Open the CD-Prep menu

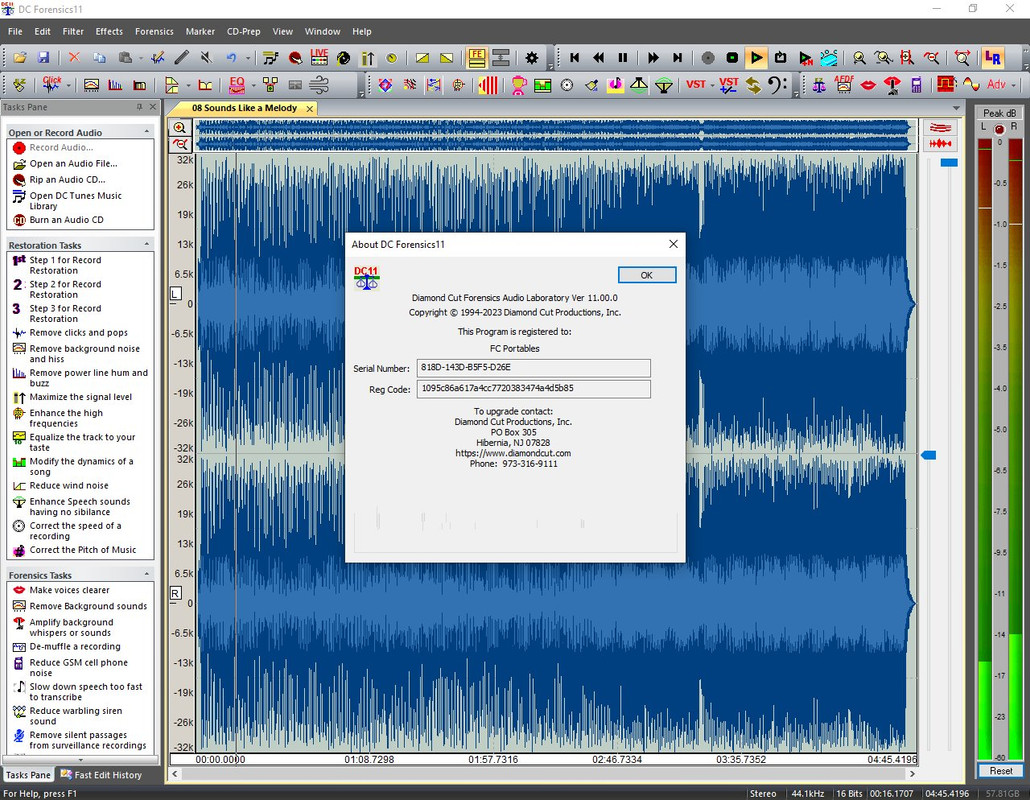244,32
